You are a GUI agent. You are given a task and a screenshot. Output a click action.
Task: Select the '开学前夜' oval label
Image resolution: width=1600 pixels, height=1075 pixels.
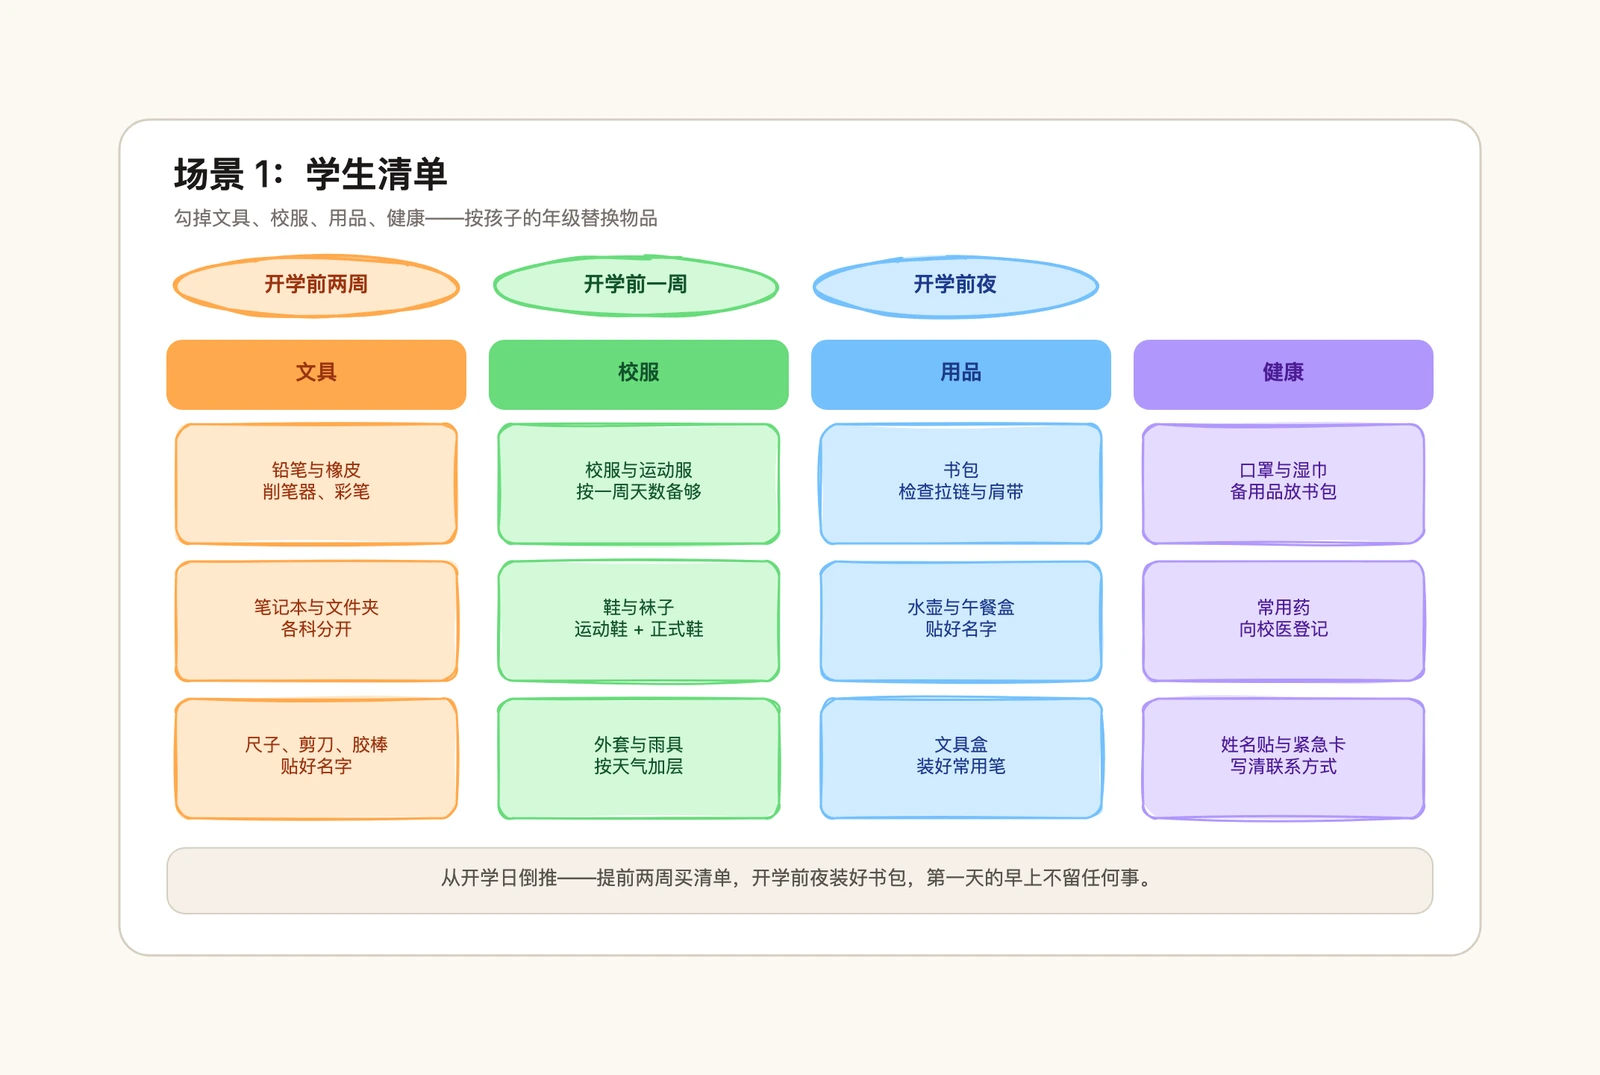pyautogui.click(x=956, y=285)
